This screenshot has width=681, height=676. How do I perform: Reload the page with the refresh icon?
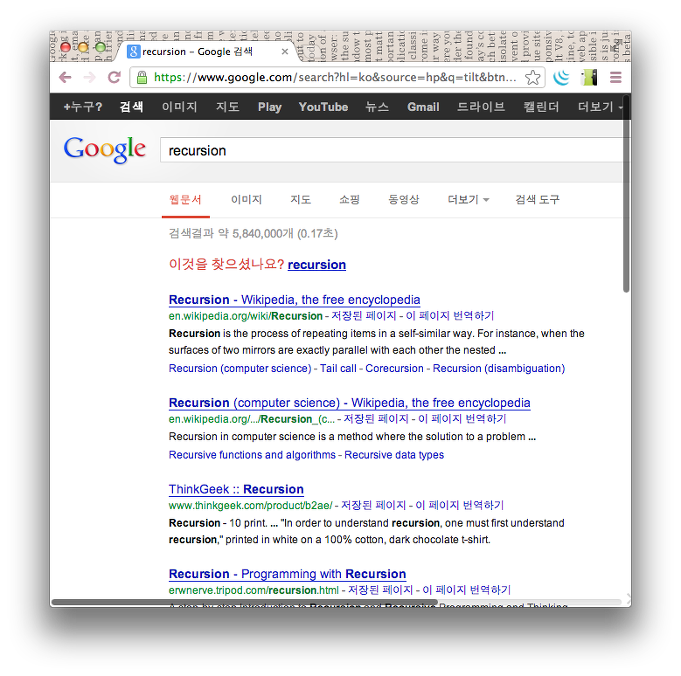pos(114,77)
